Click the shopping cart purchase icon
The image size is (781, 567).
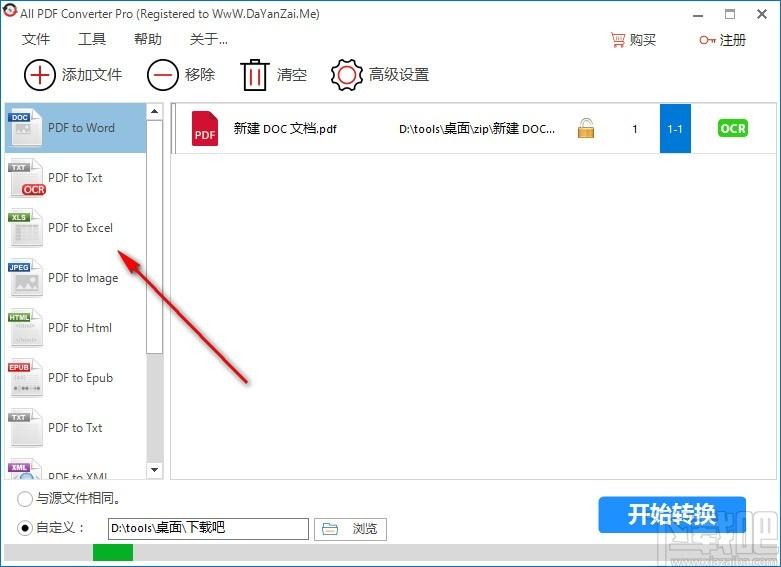618,40
